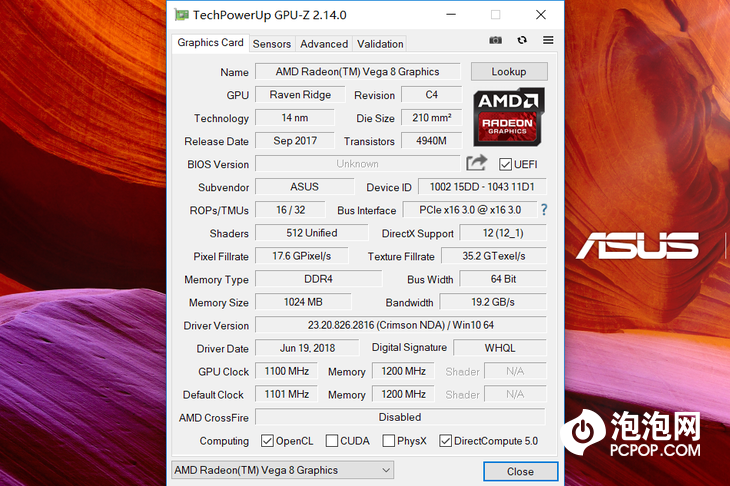Click the Close button at bottom
Screen dimensions: 730x486
(x=520, y=471)
